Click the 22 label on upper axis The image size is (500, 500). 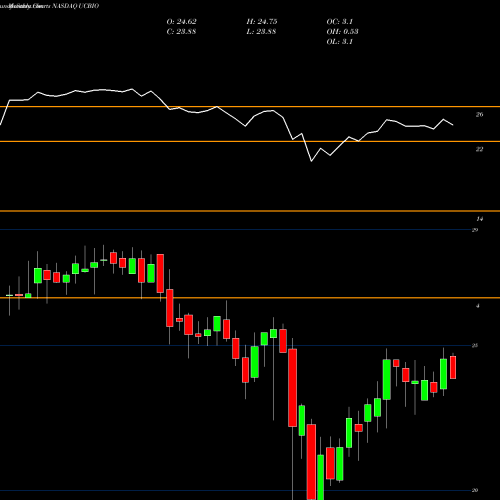pyautogui.click(x=479, y=149)
